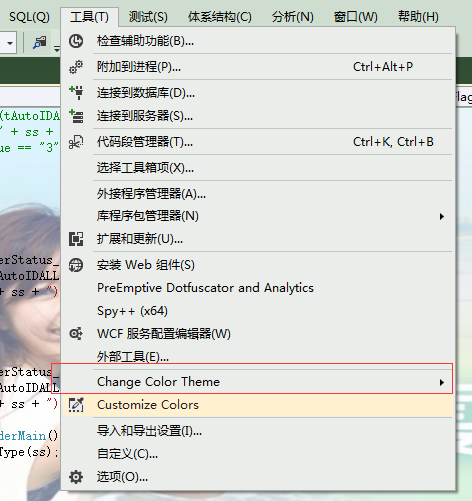Screen dimensions: 472x501
Task: Choose 检查辅助功能(B)... entry
Action: [x=257, y=41]
